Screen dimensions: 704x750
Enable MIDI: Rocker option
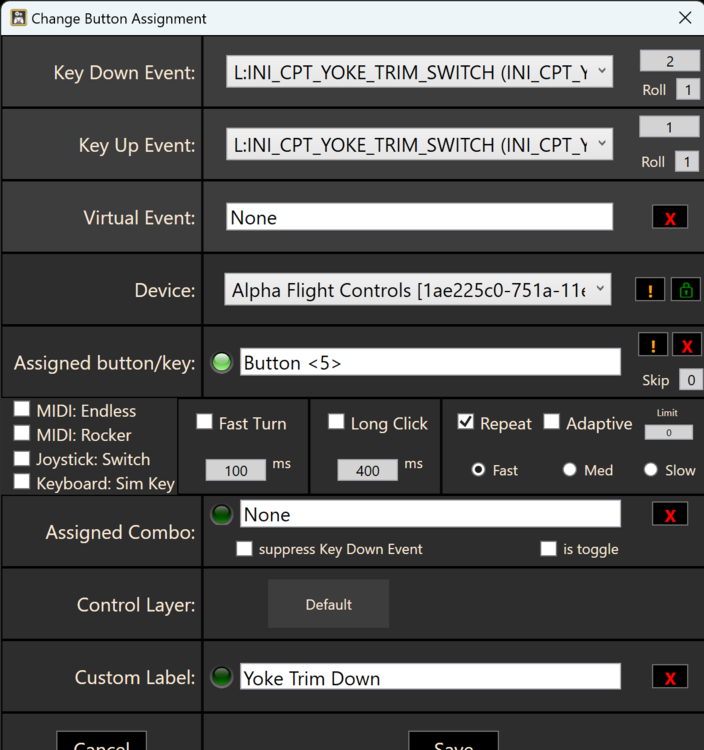(x=22, y=435)
